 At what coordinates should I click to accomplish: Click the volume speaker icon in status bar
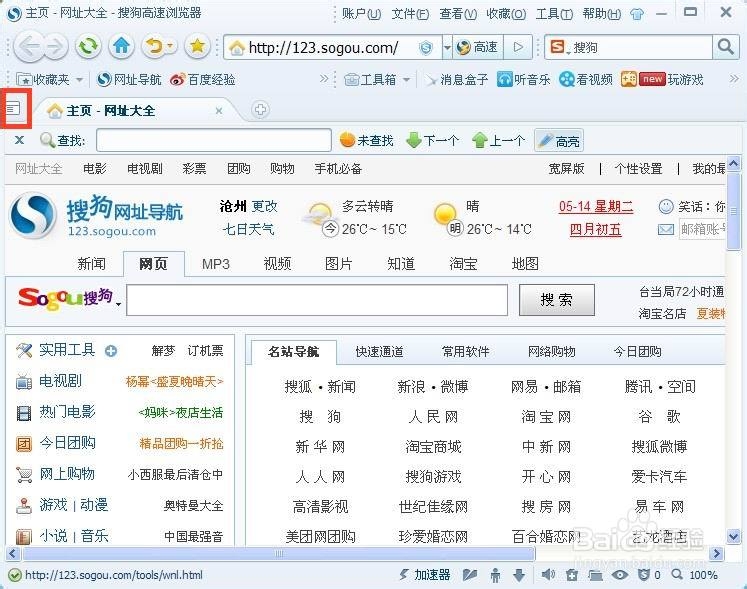click(x=548, y=575)
